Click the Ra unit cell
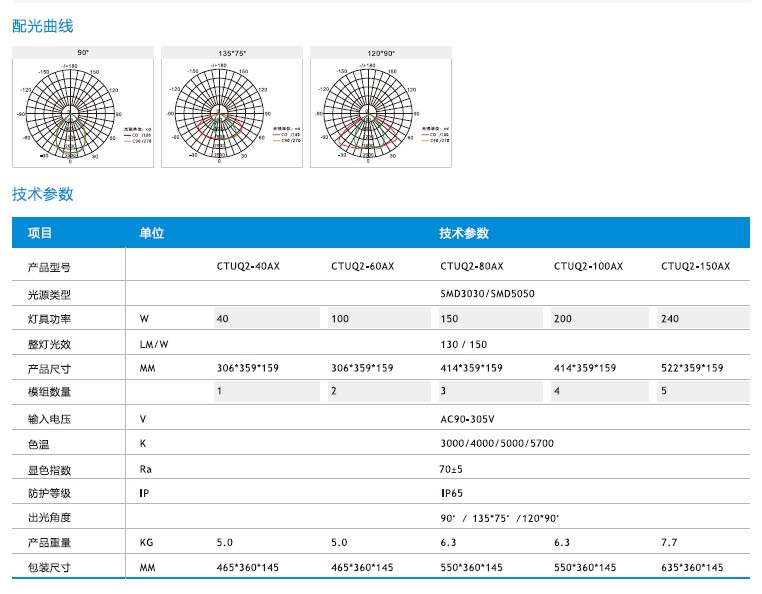The image size is (762, 594). (x=146, y=469)
